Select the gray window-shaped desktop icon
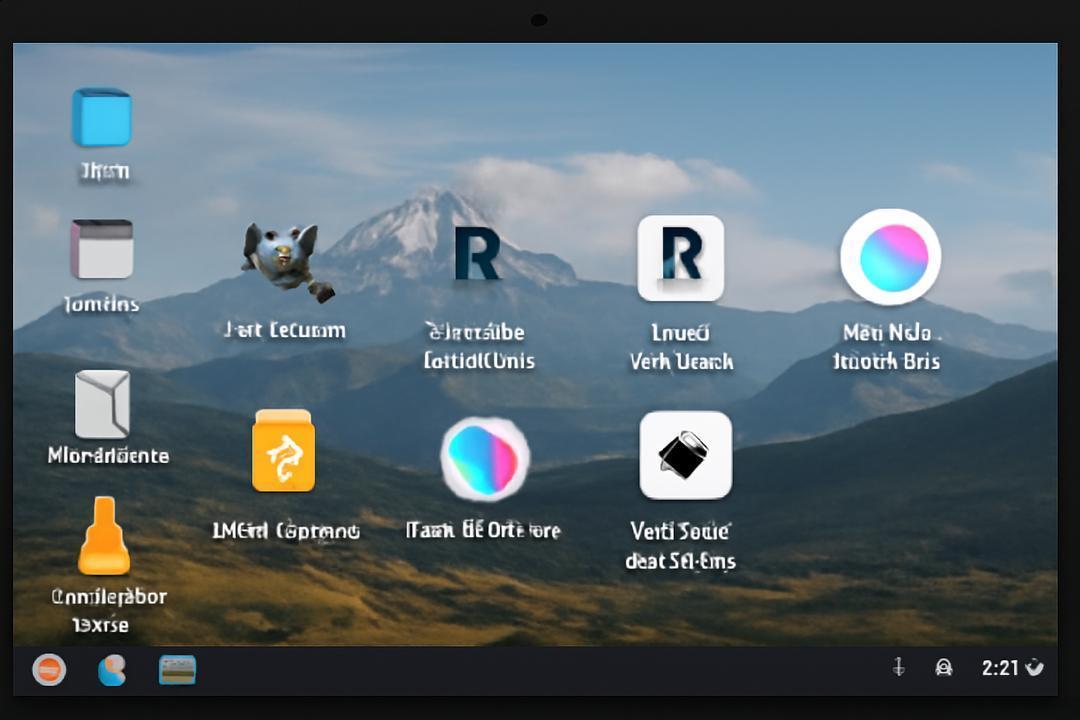1080x720 pixels. coord(102,249)
